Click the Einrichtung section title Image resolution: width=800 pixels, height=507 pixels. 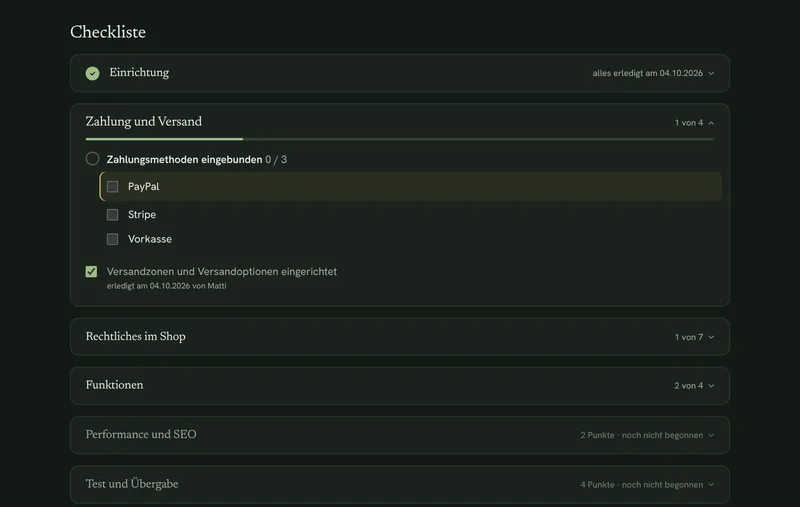click(139, 72)
